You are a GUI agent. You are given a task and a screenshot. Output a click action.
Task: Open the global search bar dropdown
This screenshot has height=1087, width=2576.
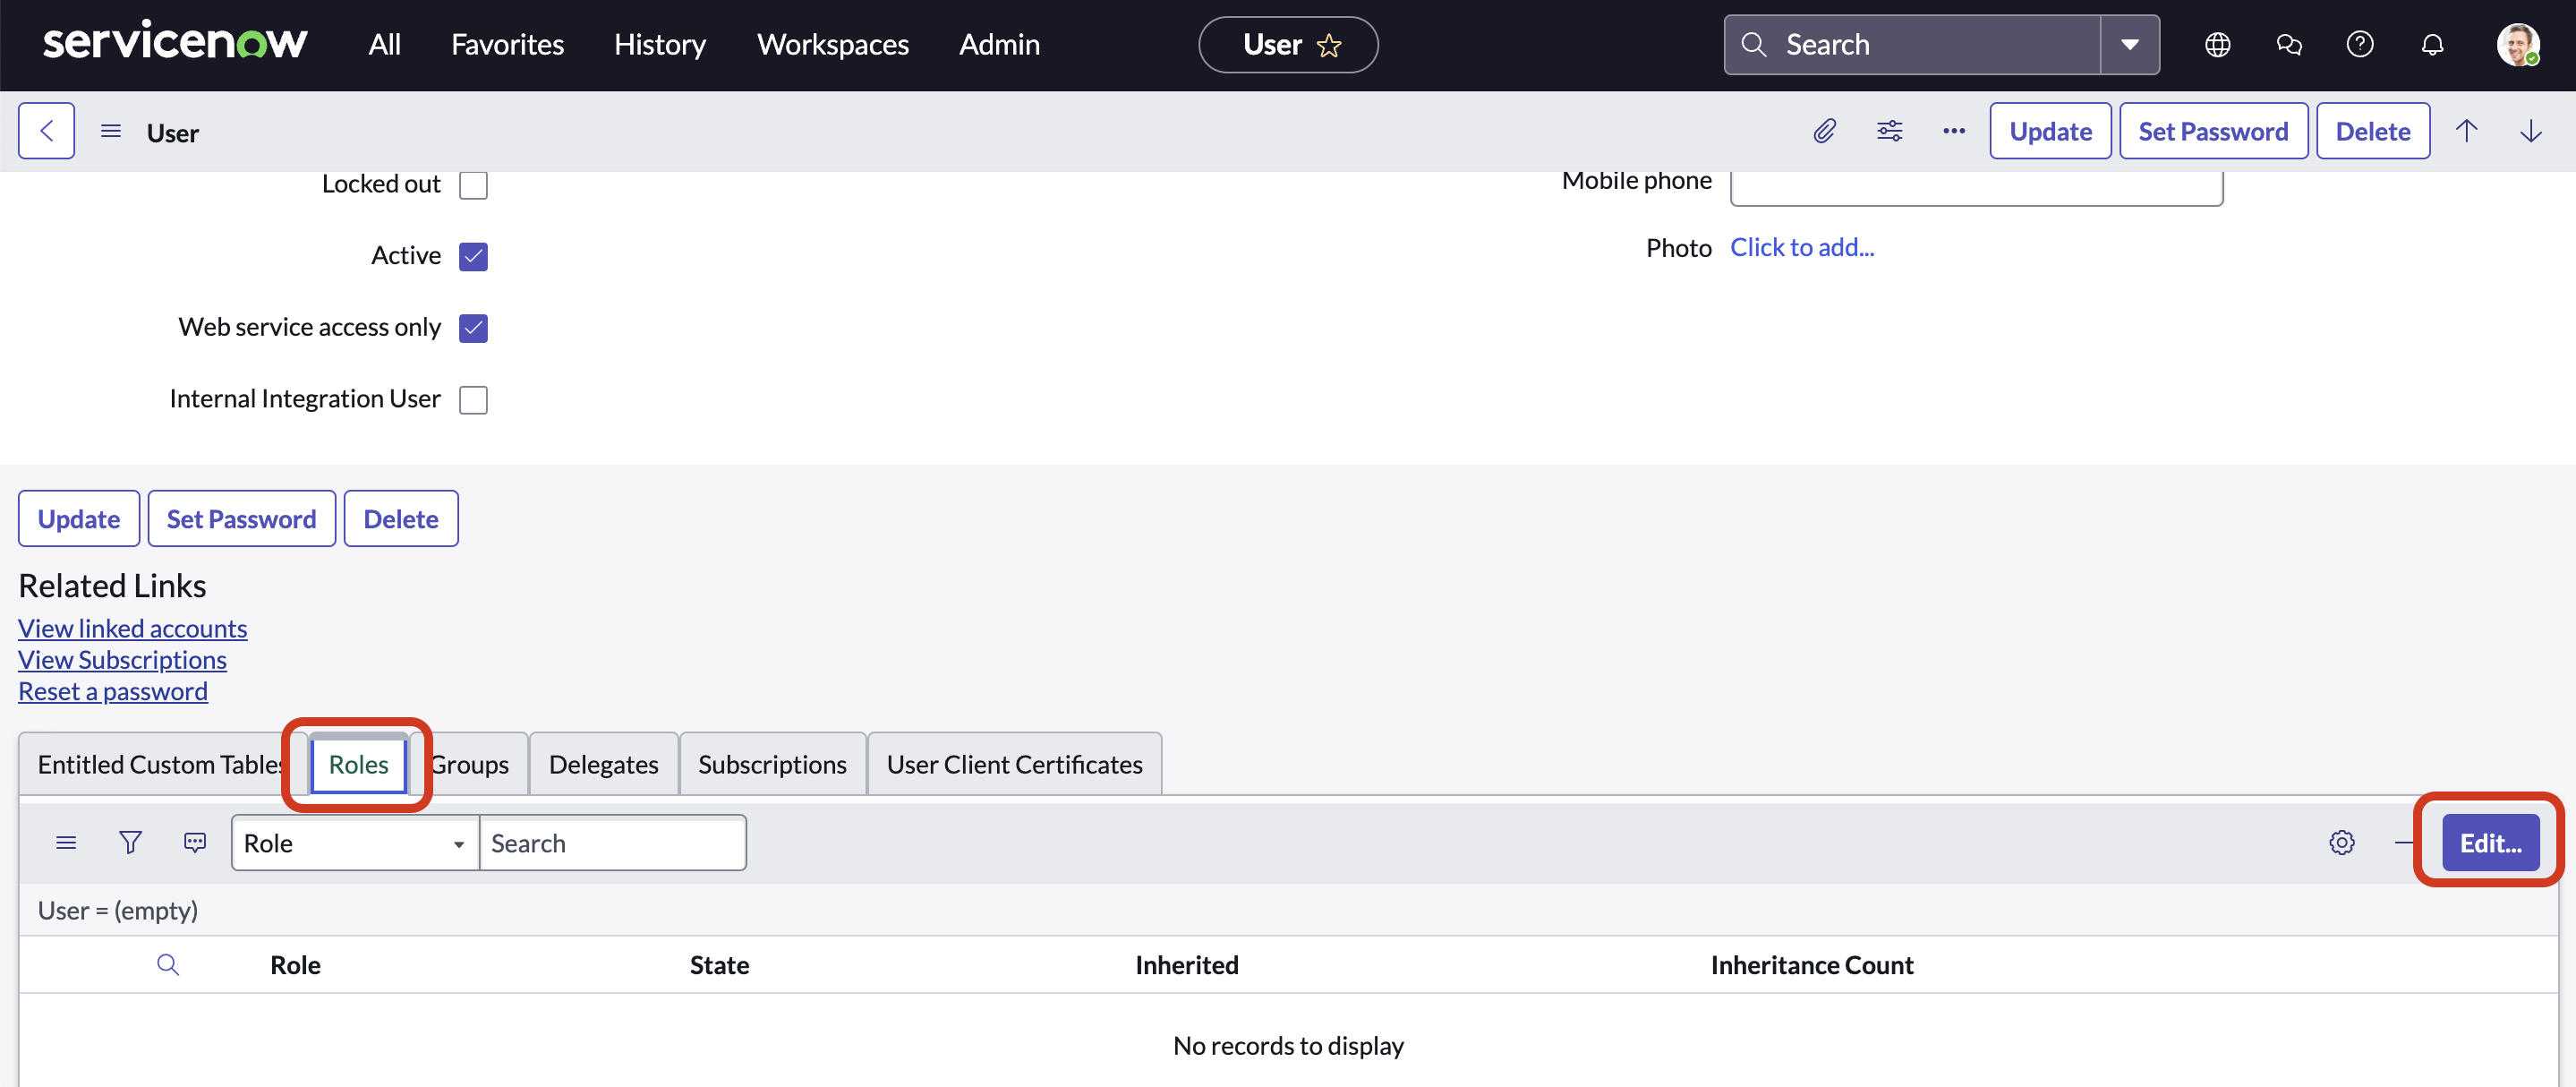click(2134, 45)
